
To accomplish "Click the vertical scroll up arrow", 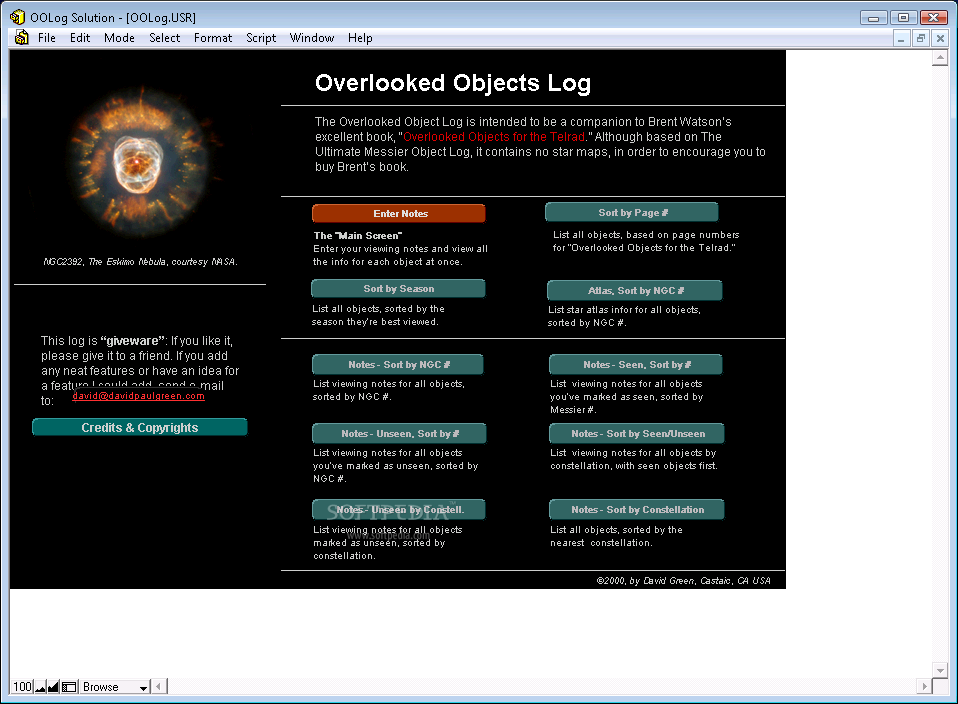I will pos(940,58).
